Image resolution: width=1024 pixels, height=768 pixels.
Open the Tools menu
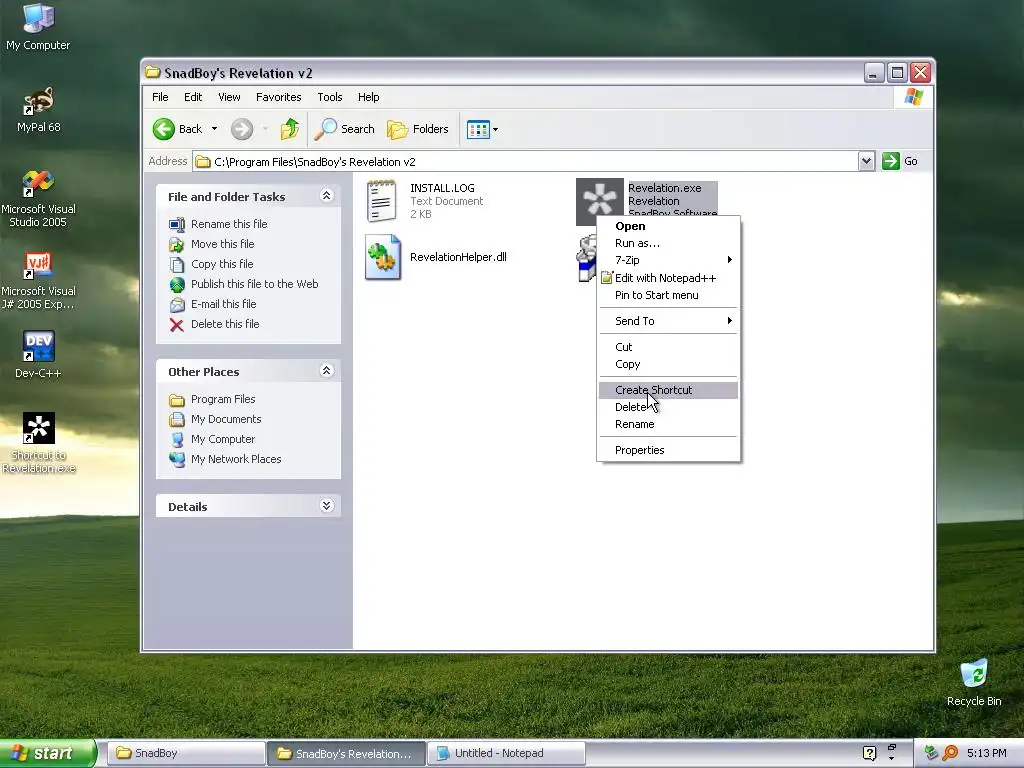point(330,97)
